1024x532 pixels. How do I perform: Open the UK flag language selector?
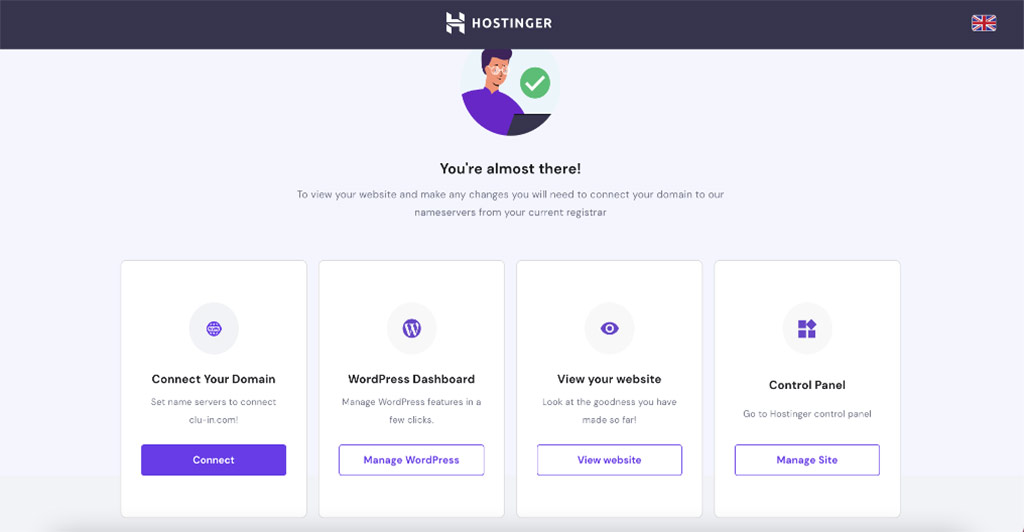(983, 23)
